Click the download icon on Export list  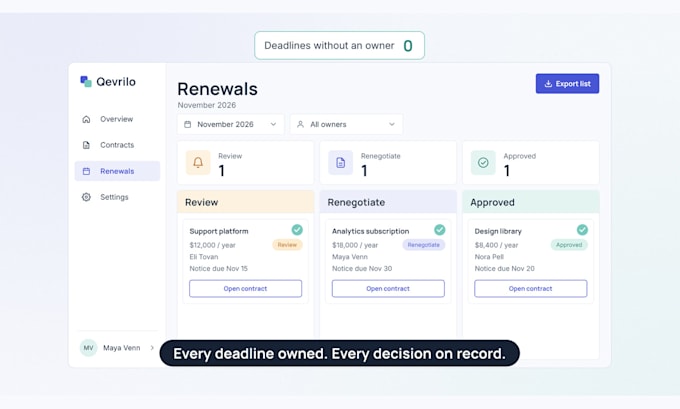point(548,84)
